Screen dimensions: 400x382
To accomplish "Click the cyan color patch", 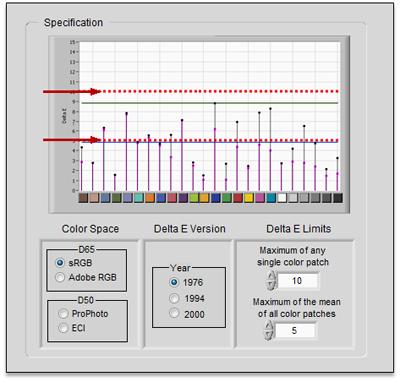I will click(271, 198).
